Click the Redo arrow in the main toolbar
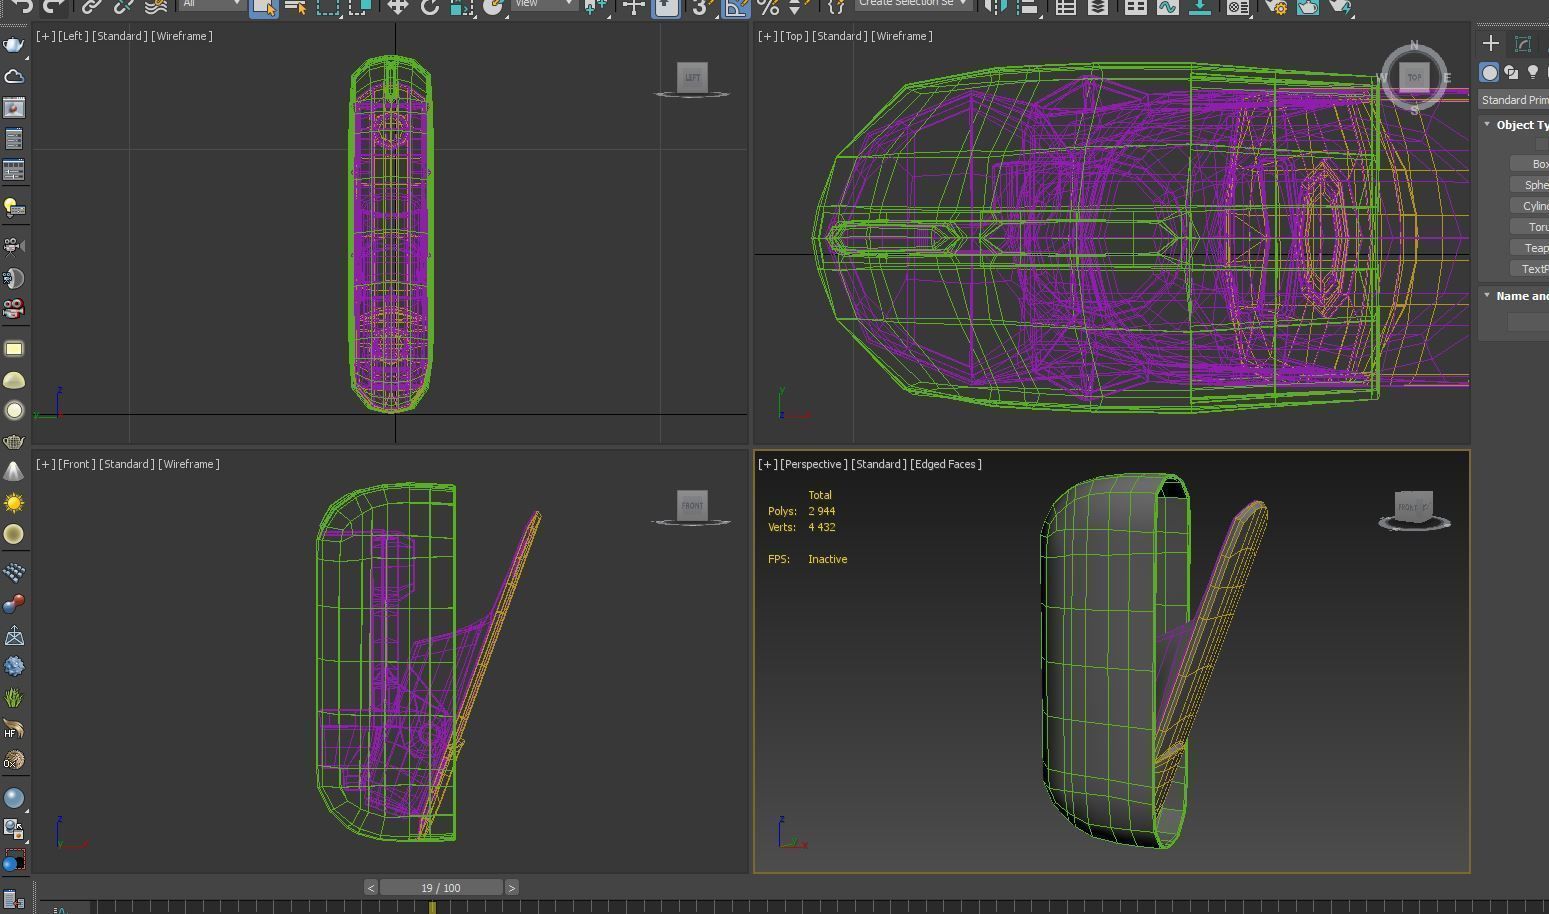Viewport: 1549px width, 914px height. 54,6
